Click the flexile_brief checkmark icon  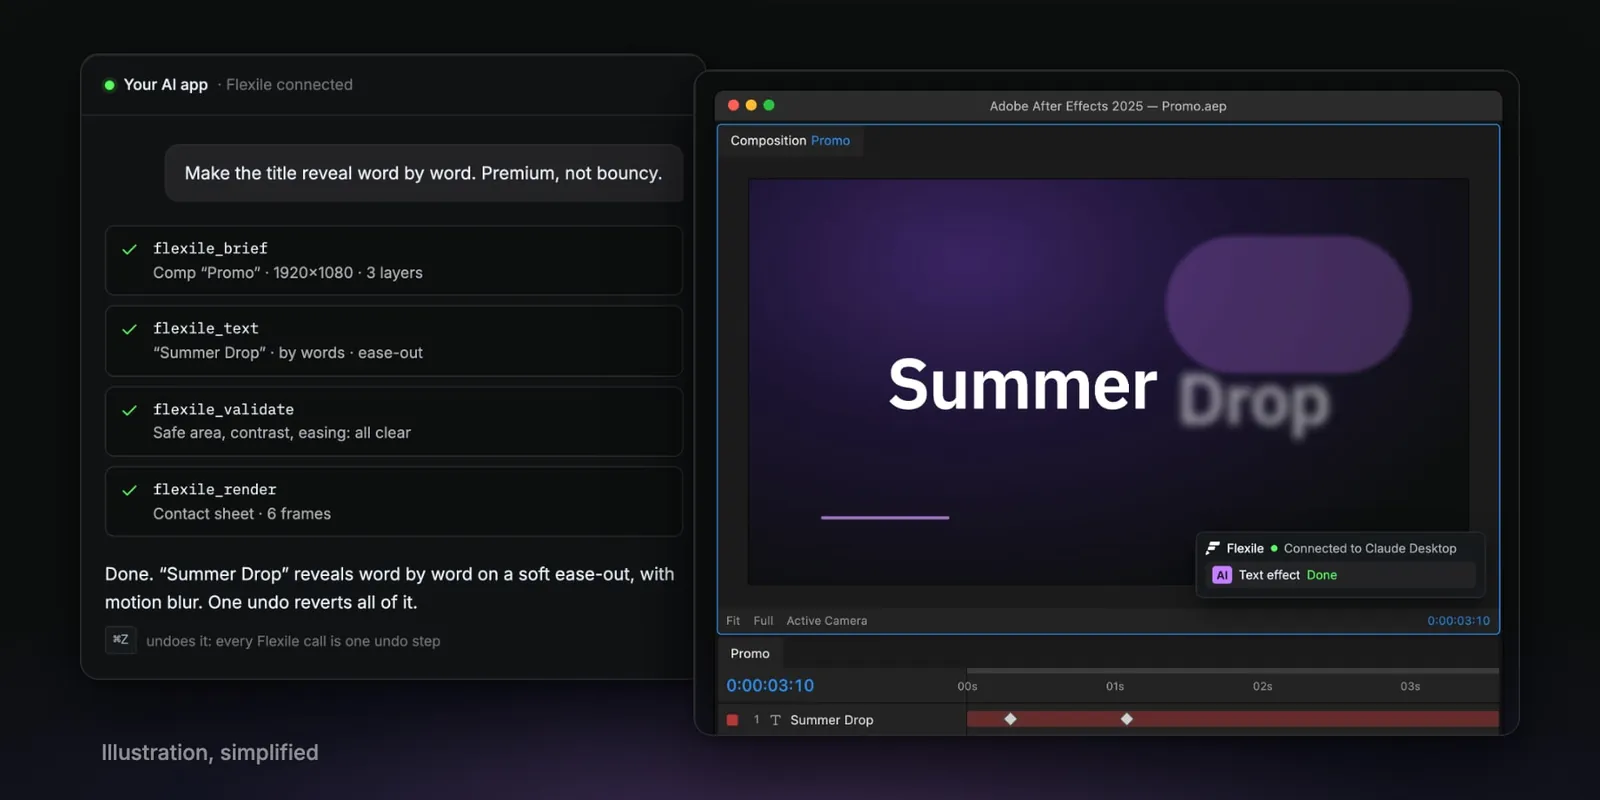tap(129, 249)
